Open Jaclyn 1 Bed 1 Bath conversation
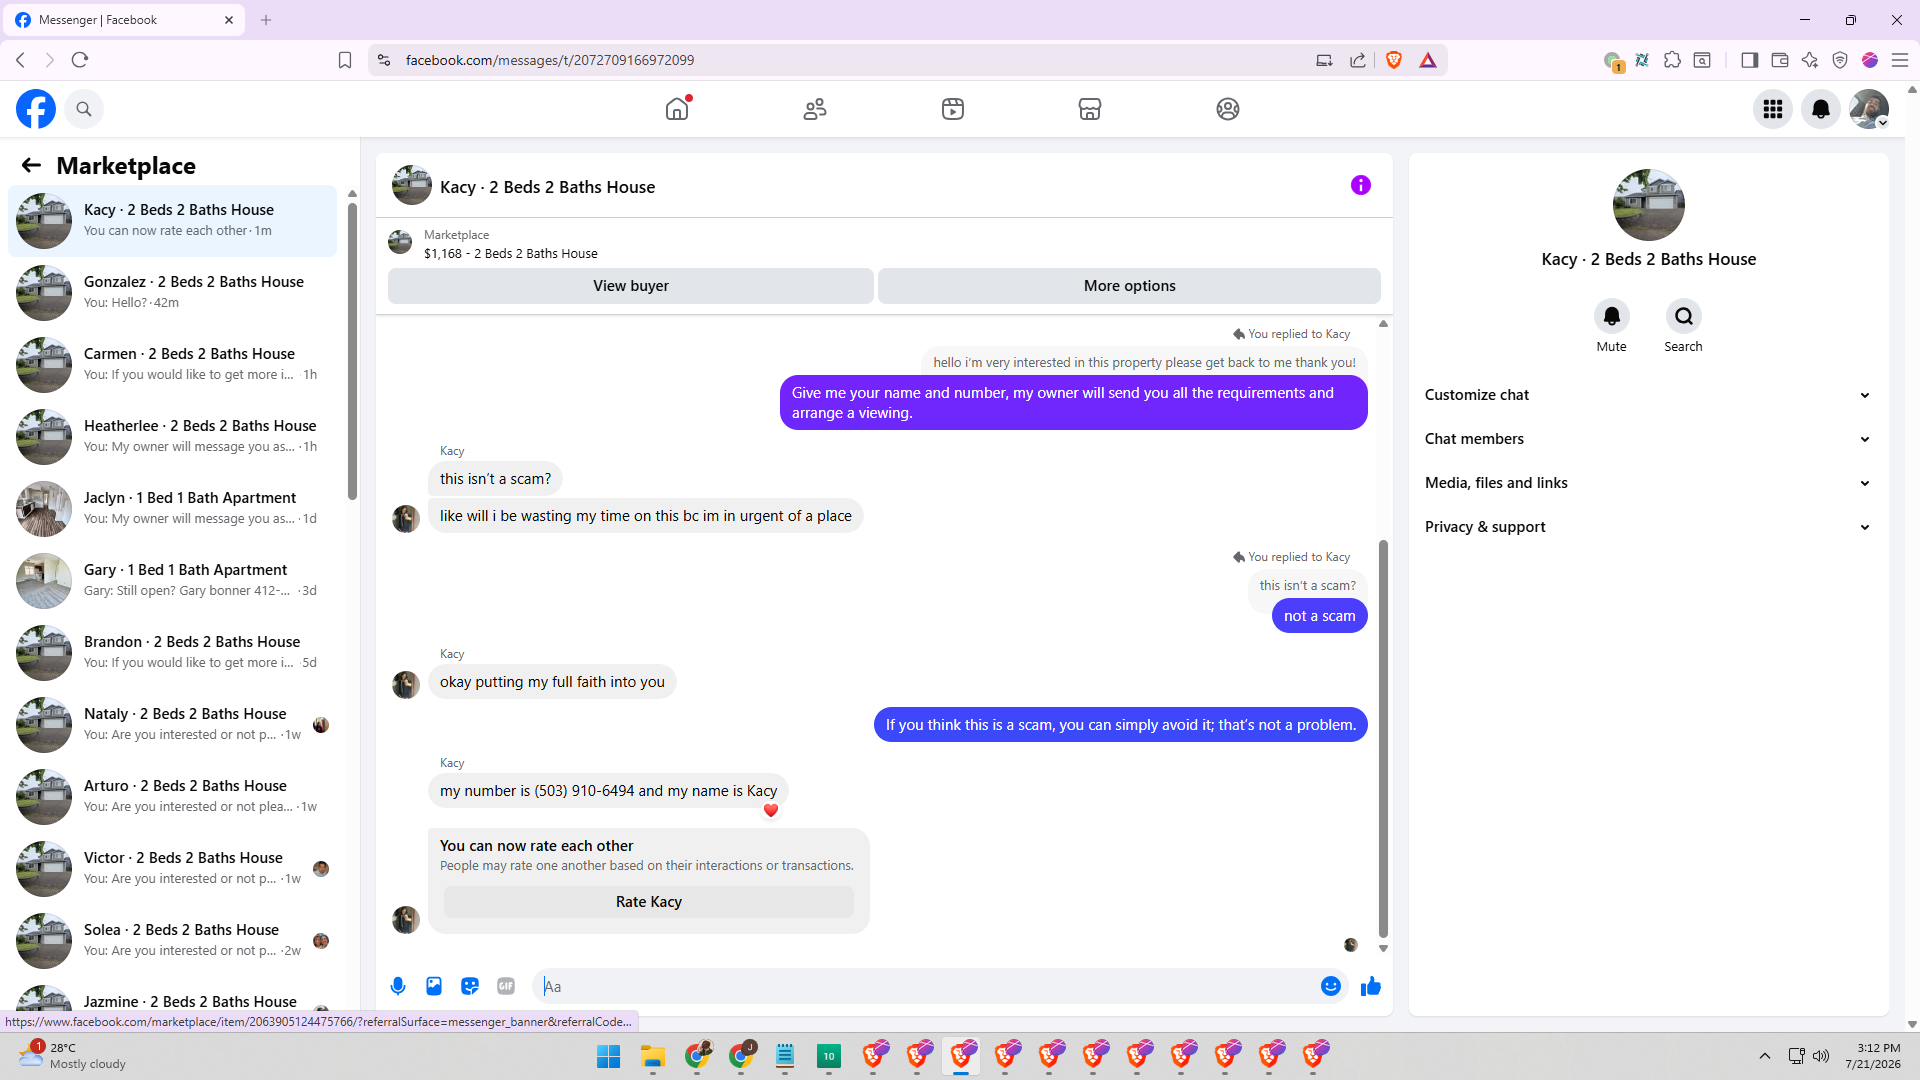Viewport: 1920px width, 1080px height. coord(172,509)
